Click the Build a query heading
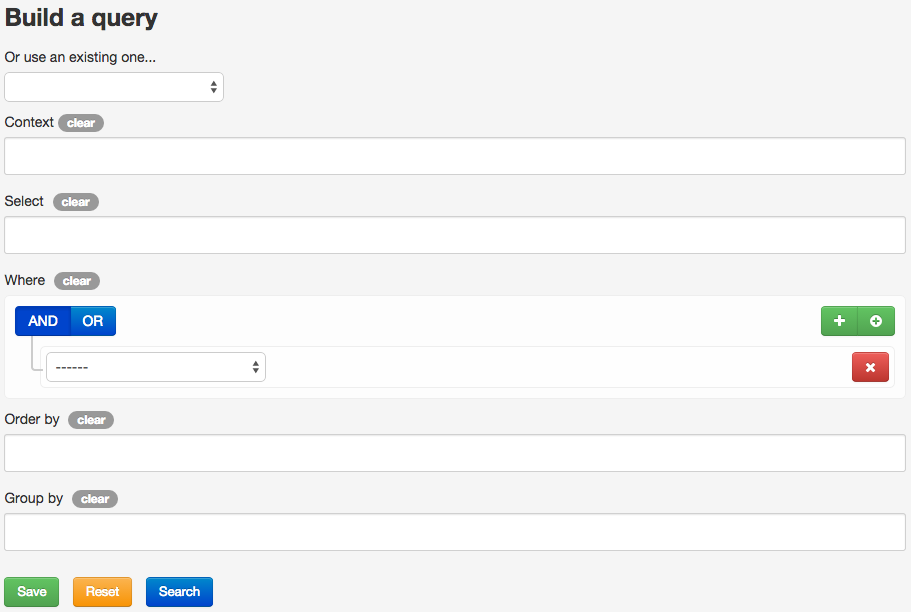Viewport: 911px width, 612px height. (x=81, y=18)
